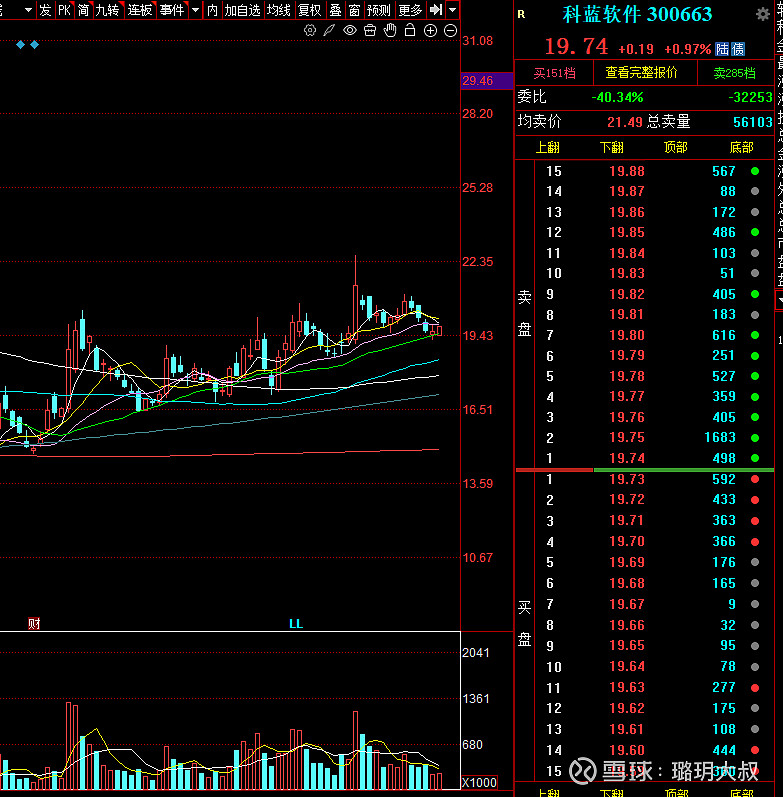Select sell level 1 price 19.74
Viewport: 783px width, 797px height.
coord(627,458)
